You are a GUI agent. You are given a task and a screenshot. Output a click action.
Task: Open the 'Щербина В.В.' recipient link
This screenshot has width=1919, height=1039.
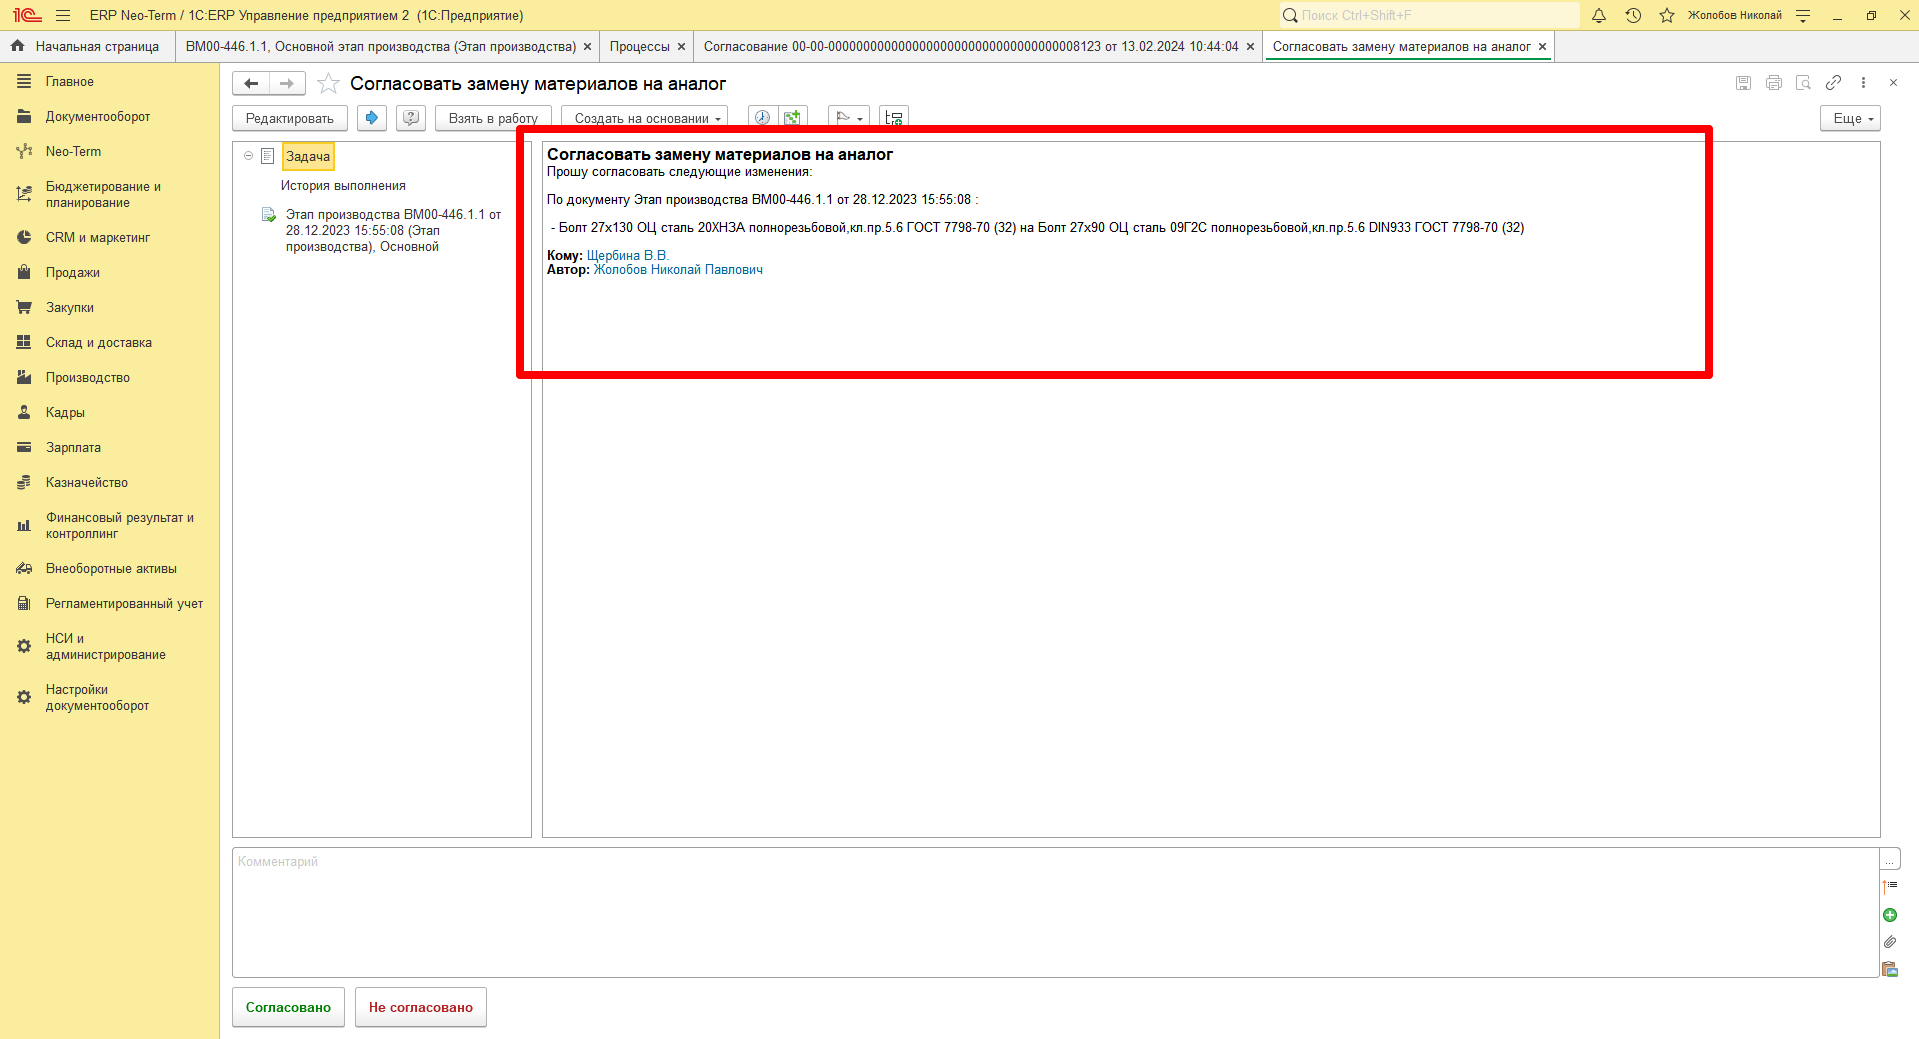tap(627, 256)
